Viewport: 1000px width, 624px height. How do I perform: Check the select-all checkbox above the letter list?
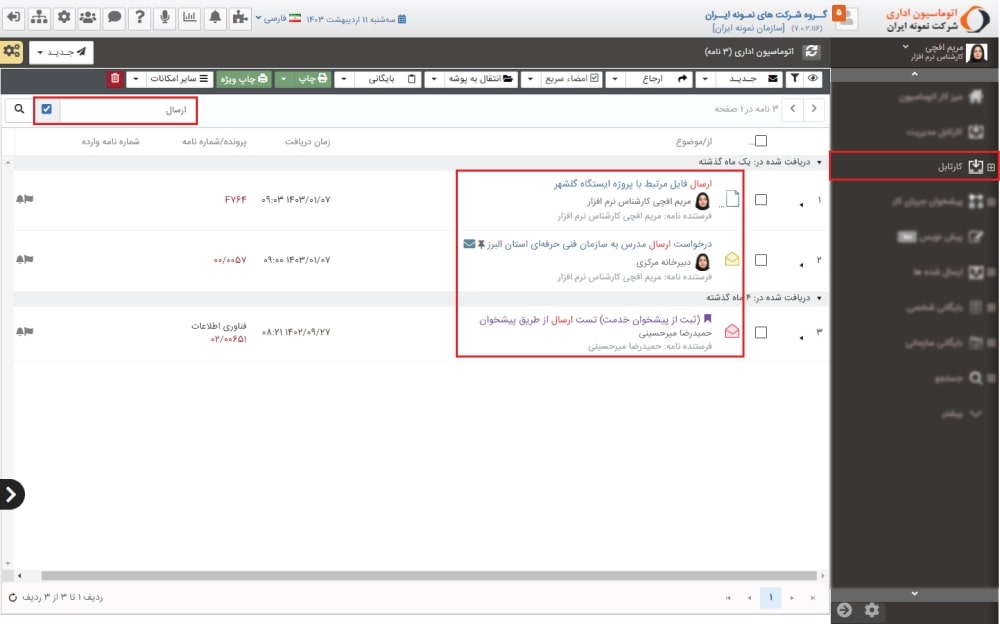pos(761,141)
